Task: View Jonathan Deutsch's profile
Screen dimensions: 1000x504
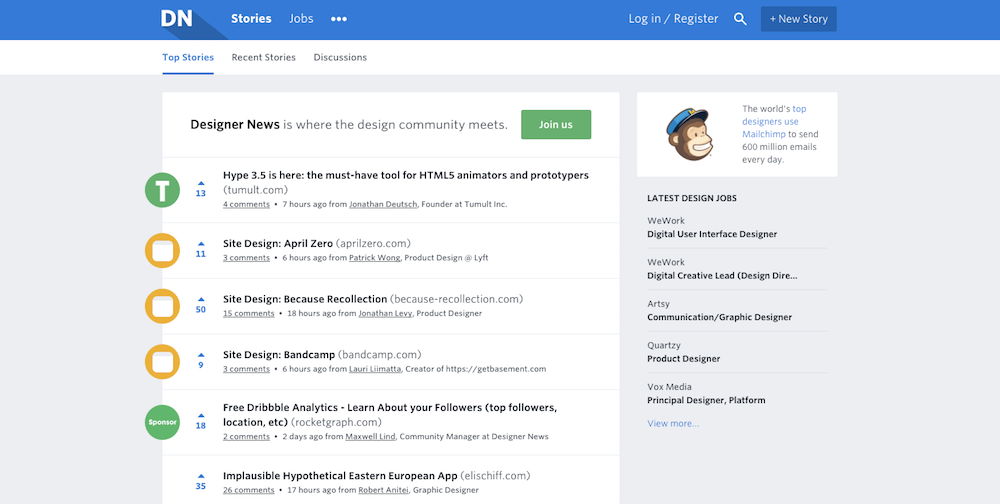Action: pos(383,204)
